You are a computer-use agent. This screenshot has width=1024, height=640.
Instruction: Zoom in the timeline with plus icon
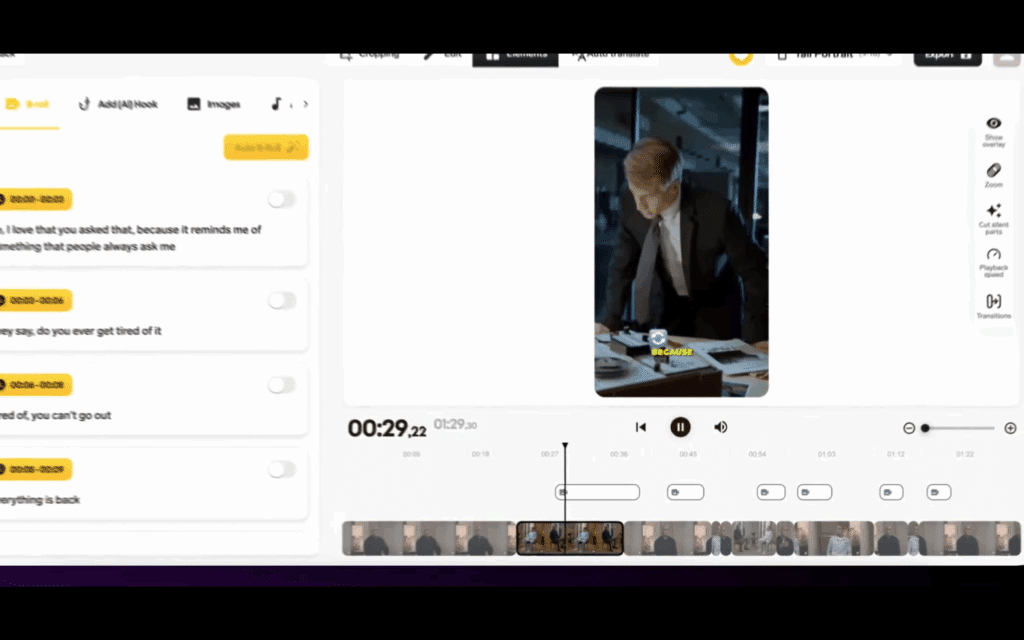pyautogui.click(x=1010, y=428)
